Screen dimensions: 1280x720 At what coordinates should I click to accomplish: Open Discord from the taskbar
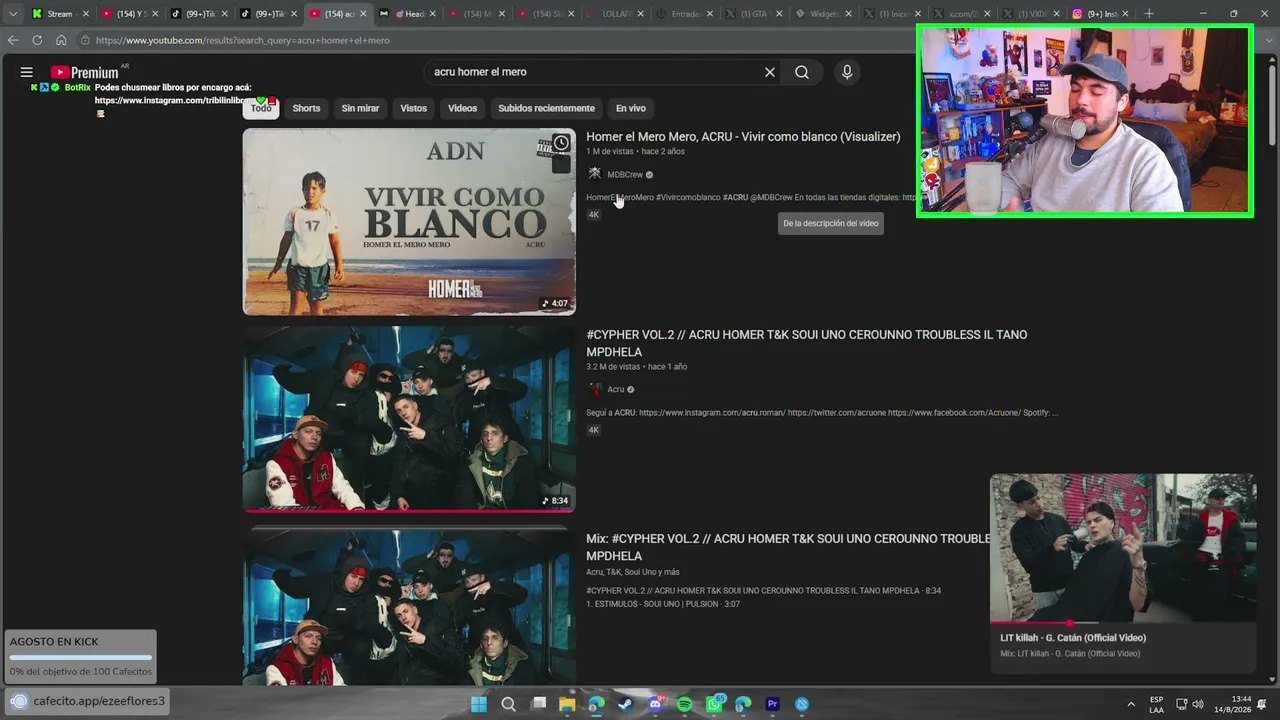[x=655, y=704]
